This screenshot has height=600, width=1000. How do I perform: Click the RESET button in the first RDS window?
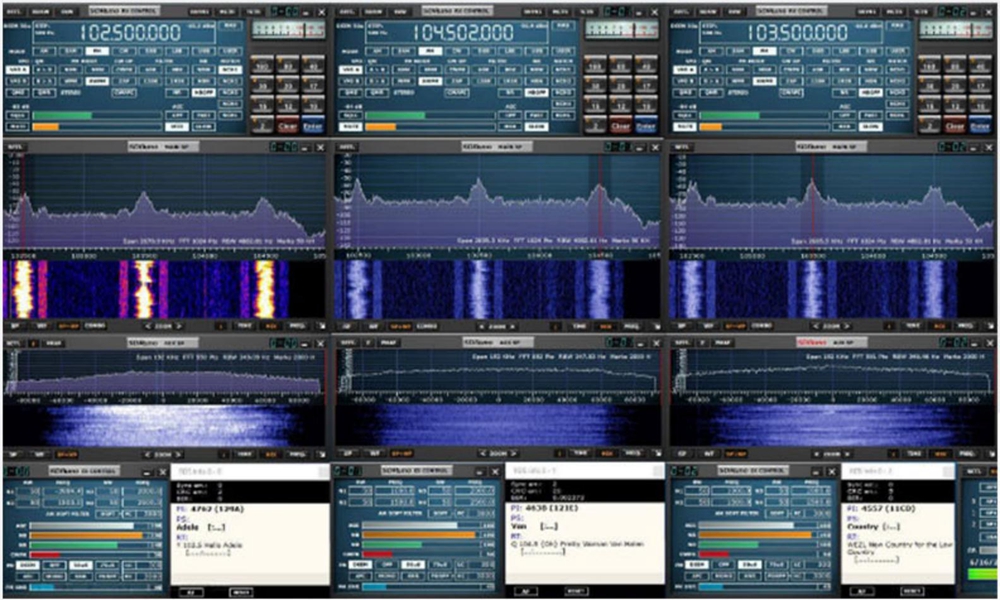[x=240, y=592]
